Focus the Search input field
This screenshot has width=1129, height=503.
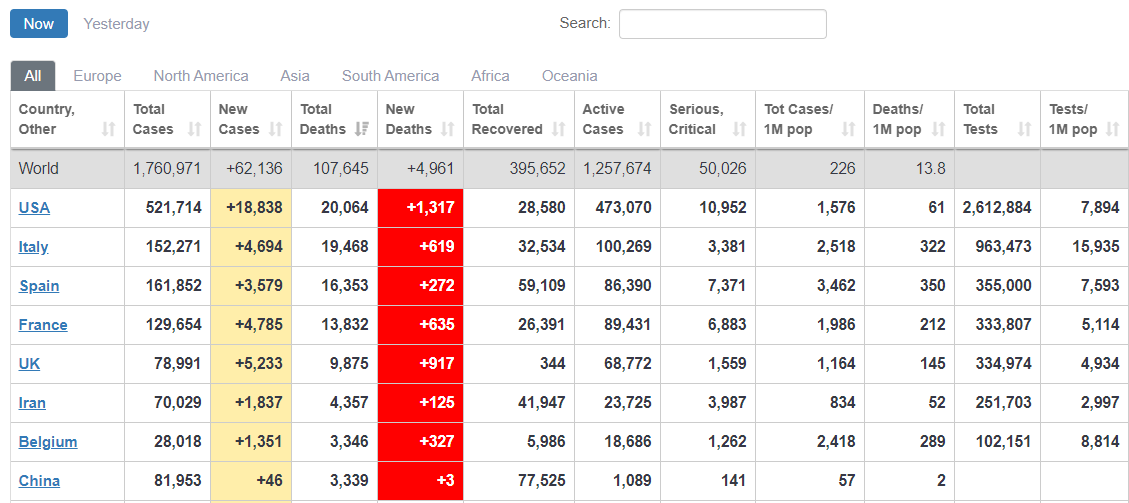pyautogui.click(x=722, y=24)
